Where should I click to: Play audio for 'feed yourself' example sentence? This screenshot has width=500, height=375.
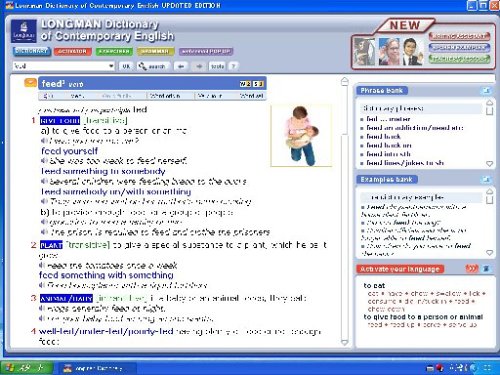coord(44,161)
